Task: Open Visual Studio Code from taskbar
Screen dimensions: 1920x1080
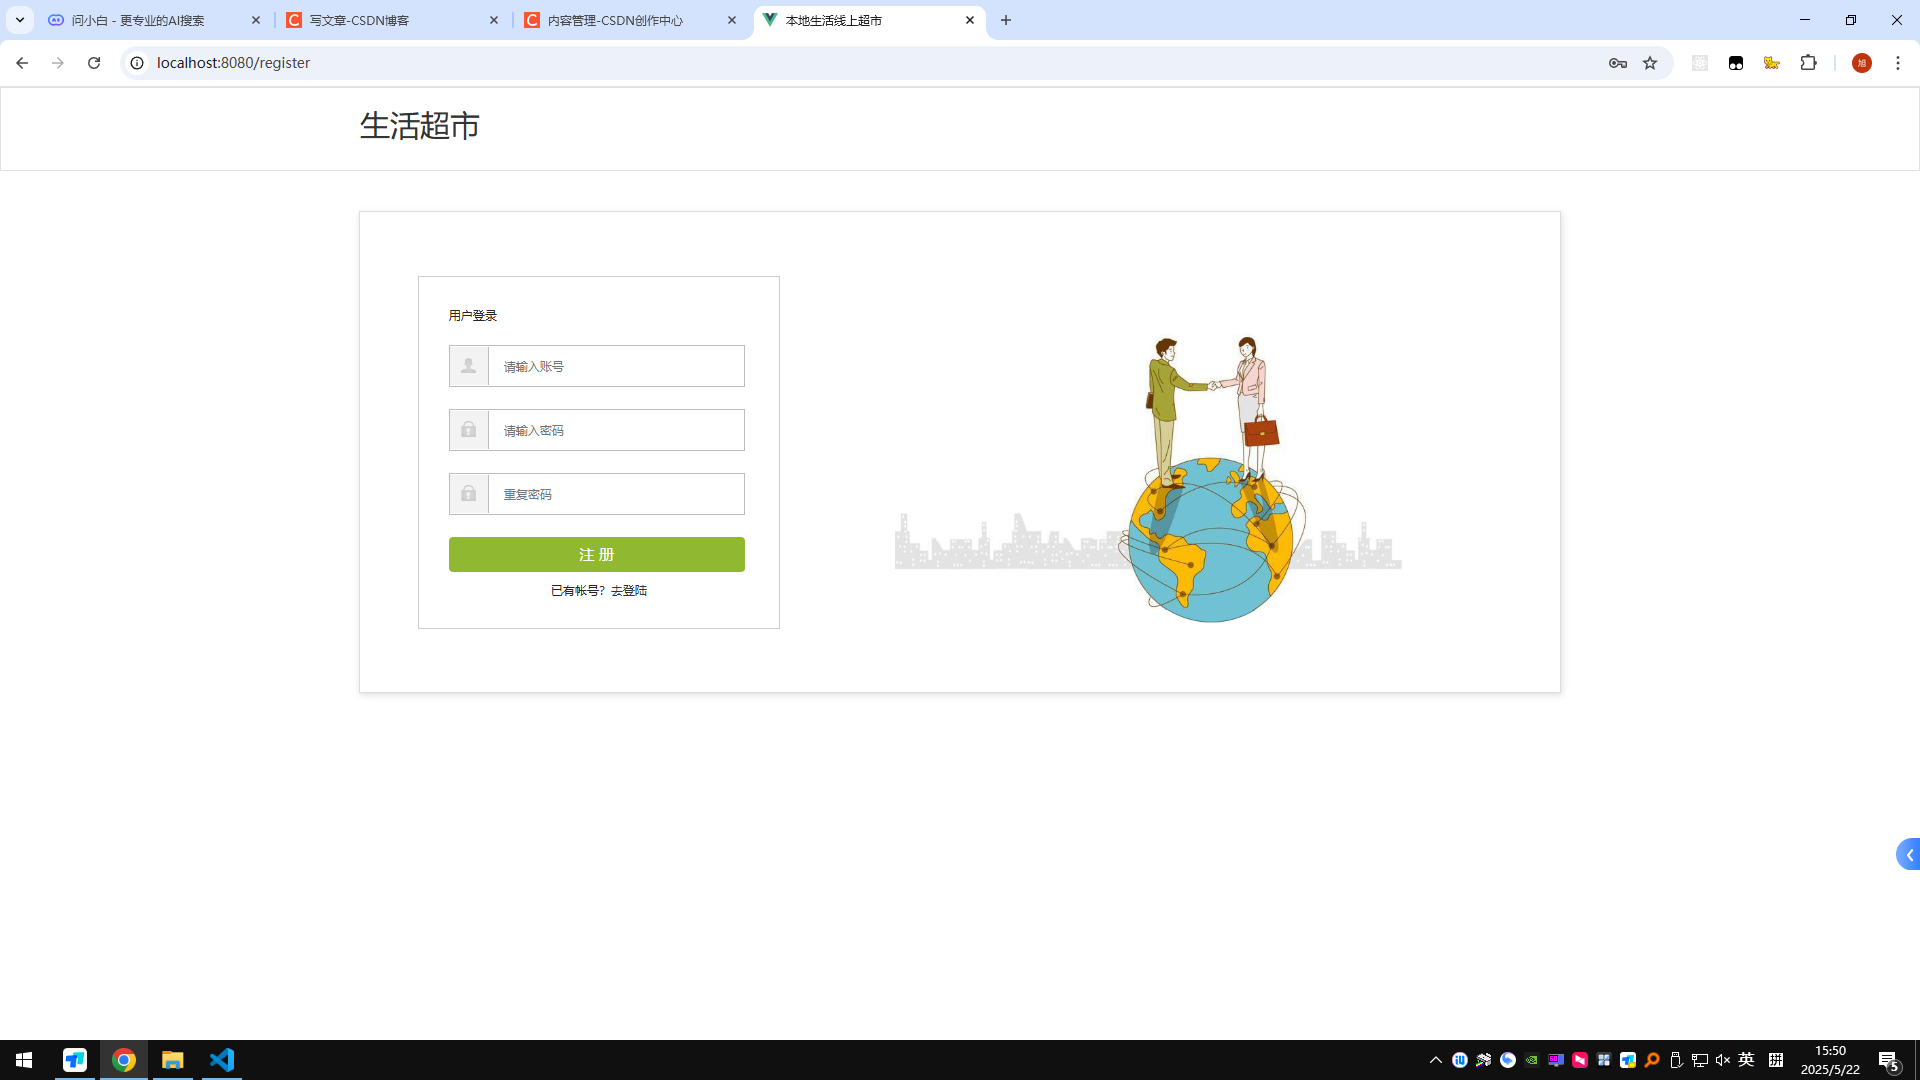Action: [222, 1060]
